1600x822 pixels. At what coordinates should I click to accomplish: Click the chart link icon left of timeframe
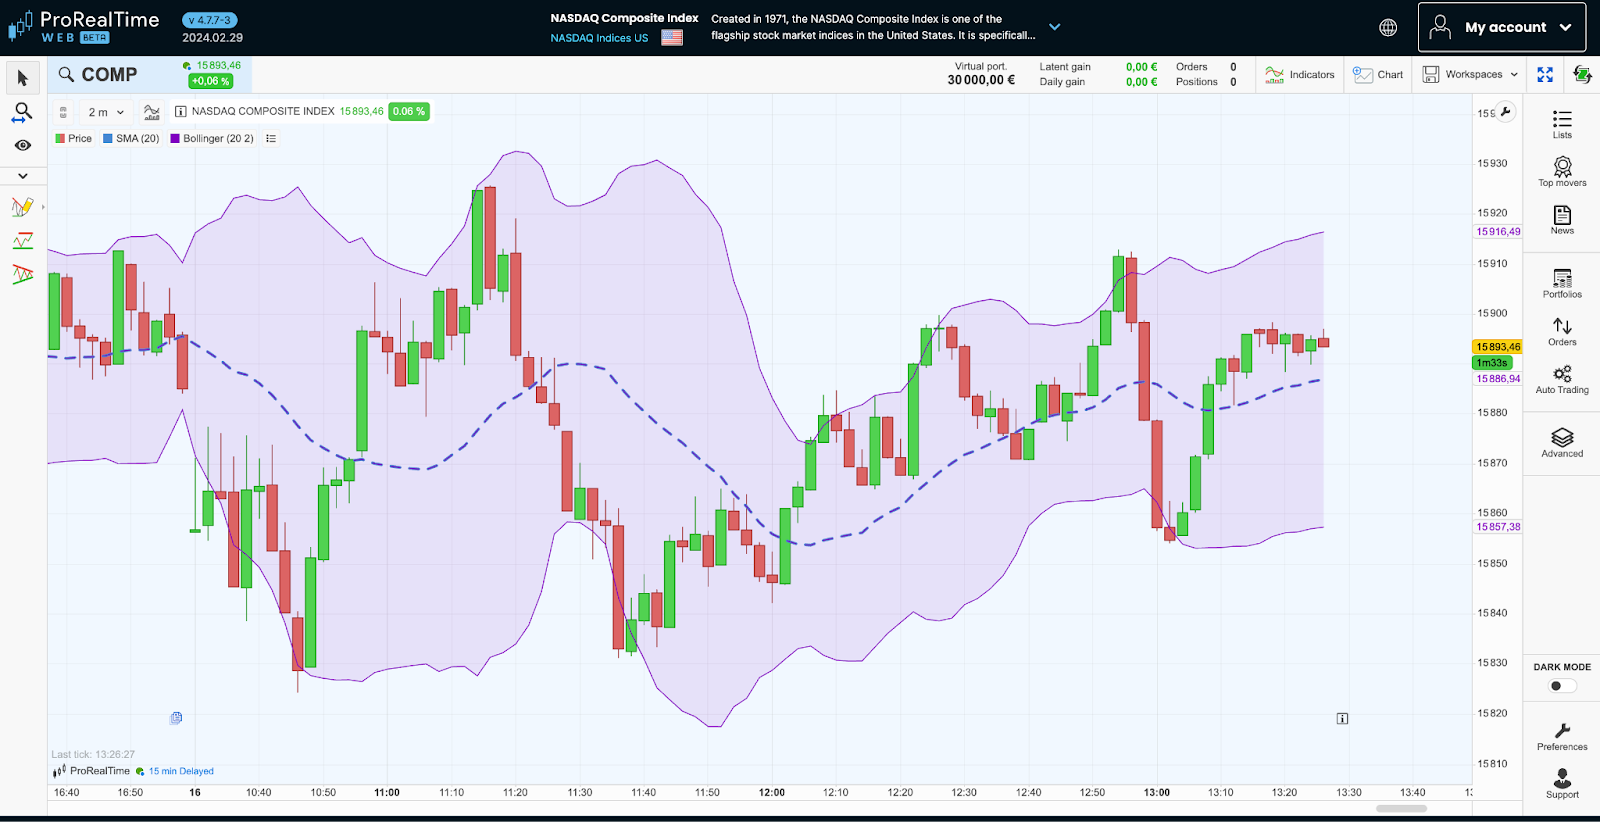click(63, 112)
